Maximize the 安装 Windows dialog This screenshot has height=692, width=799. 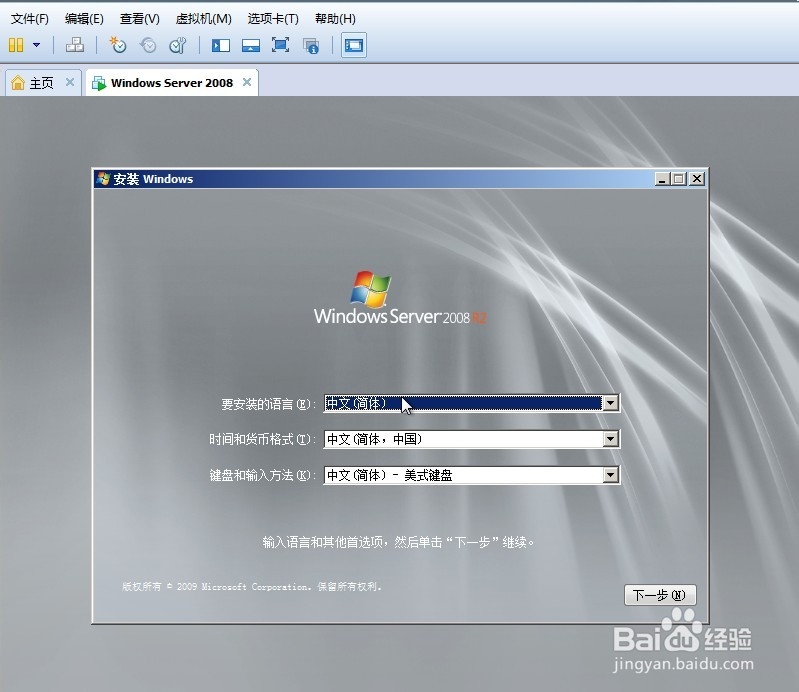[x=679, y=179]
